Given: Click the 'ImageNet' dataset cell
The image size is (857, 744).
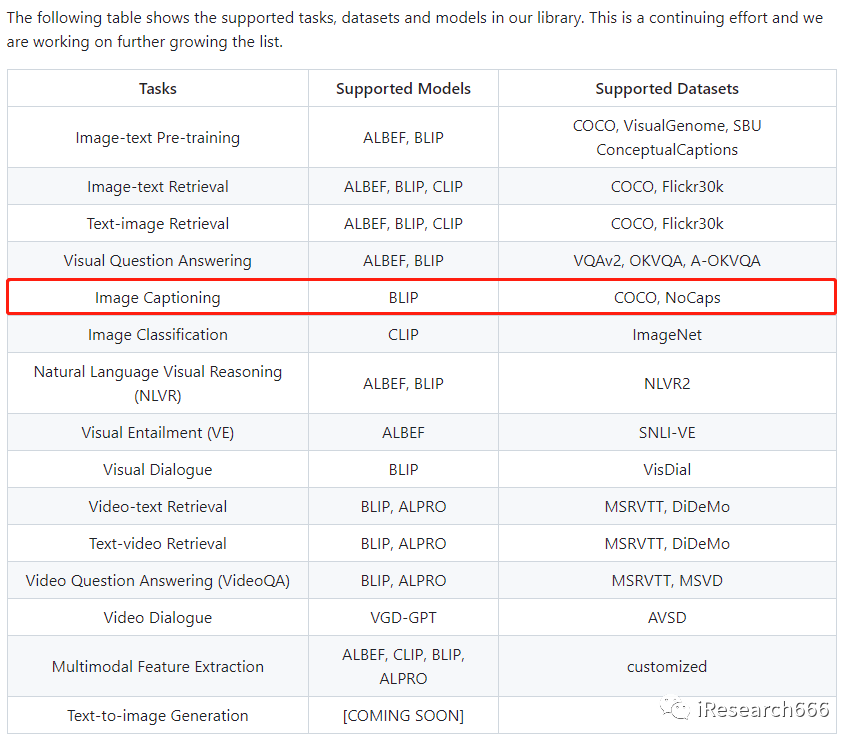Looking at the screenshot, I should coord(667,335).
